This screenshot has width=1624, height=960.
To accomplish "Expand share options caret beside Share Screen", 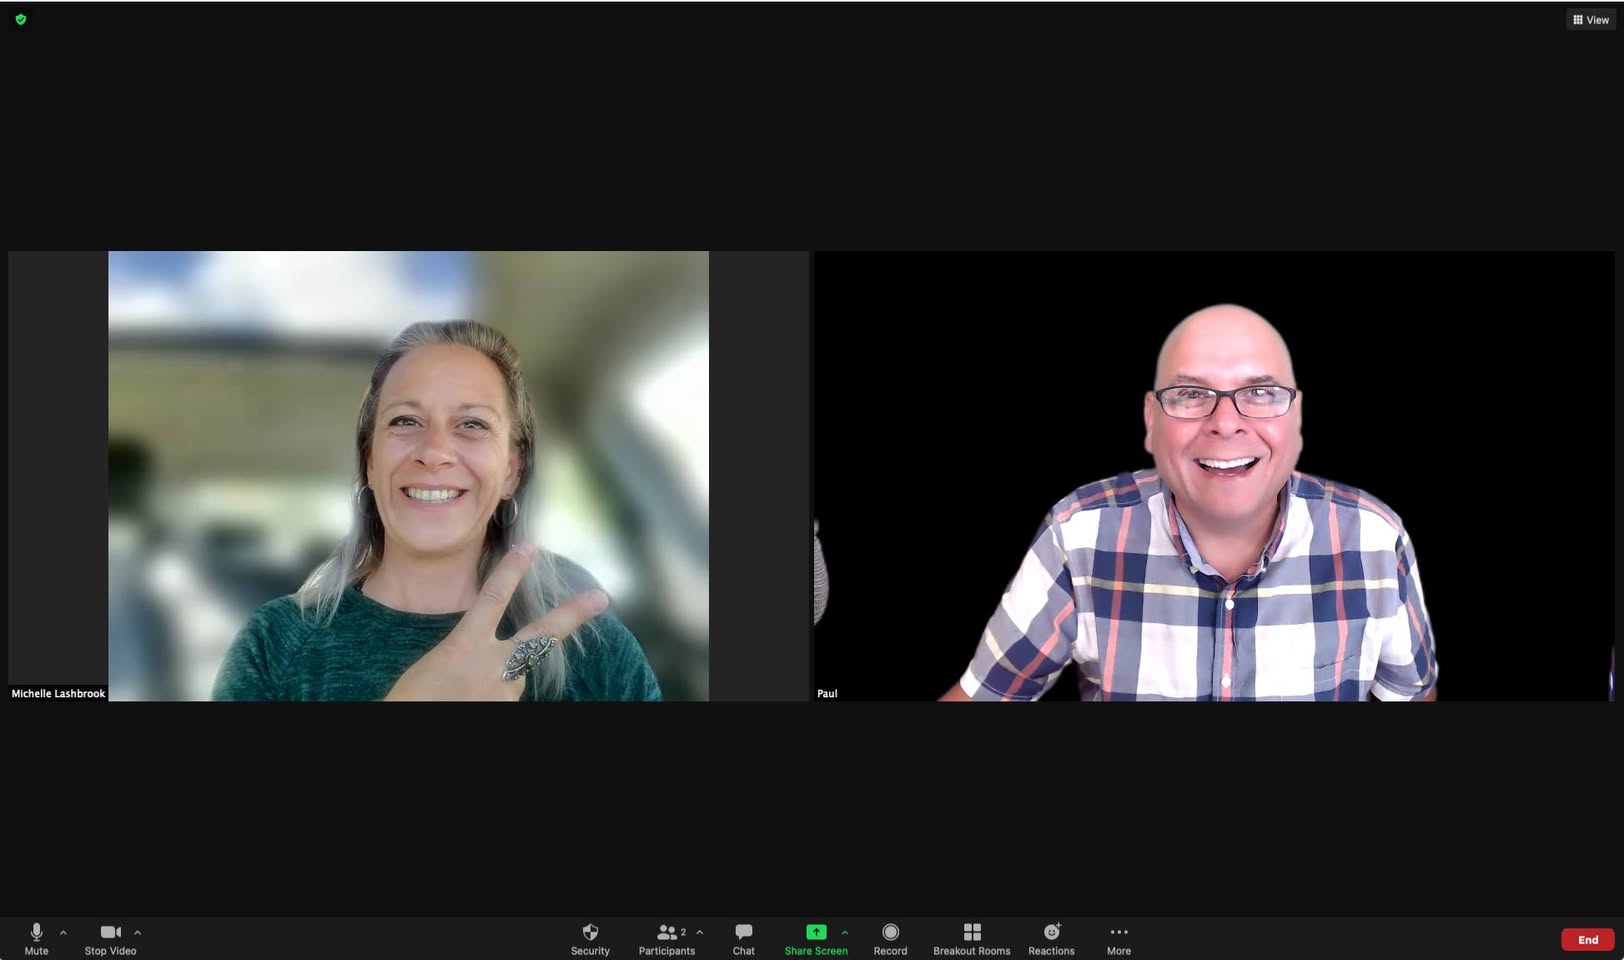I will point(845,932).
